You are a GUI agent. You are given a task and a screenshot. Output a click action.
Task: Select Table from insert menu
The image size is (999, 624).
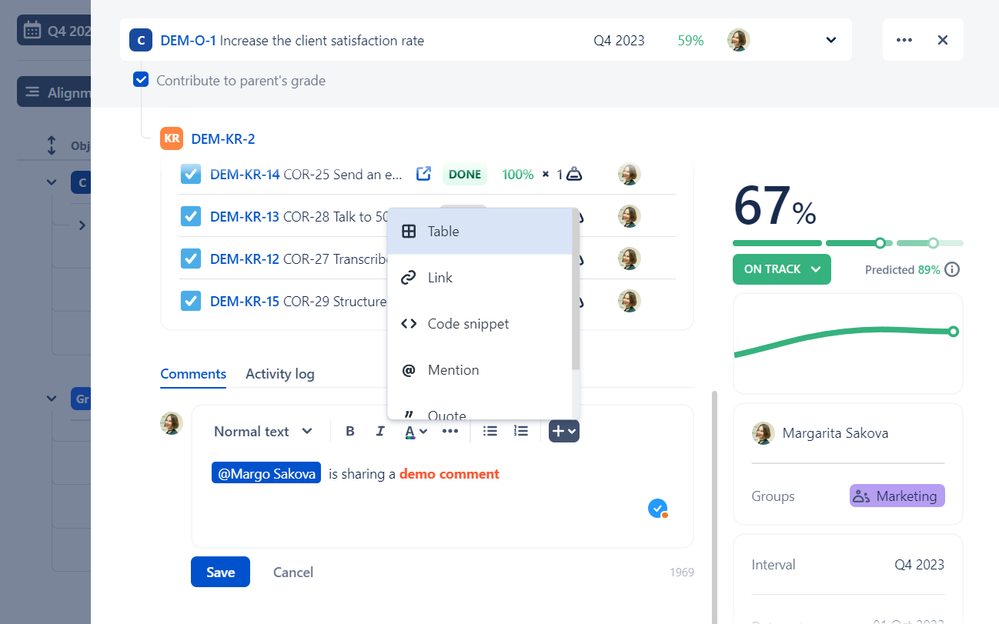click(x=480, y=231)
